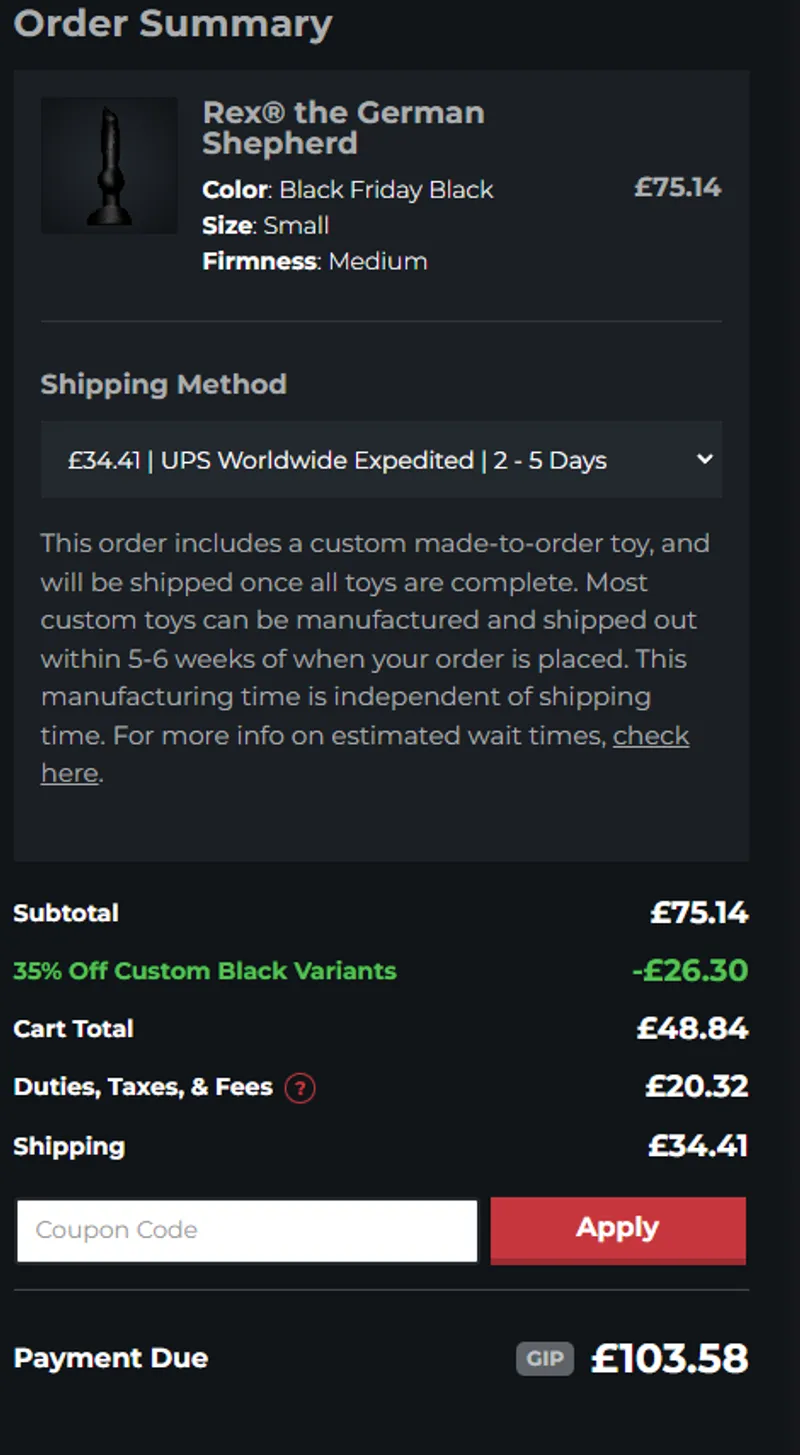Click the £48.84 Cart Total value

tap(692, 1029)
